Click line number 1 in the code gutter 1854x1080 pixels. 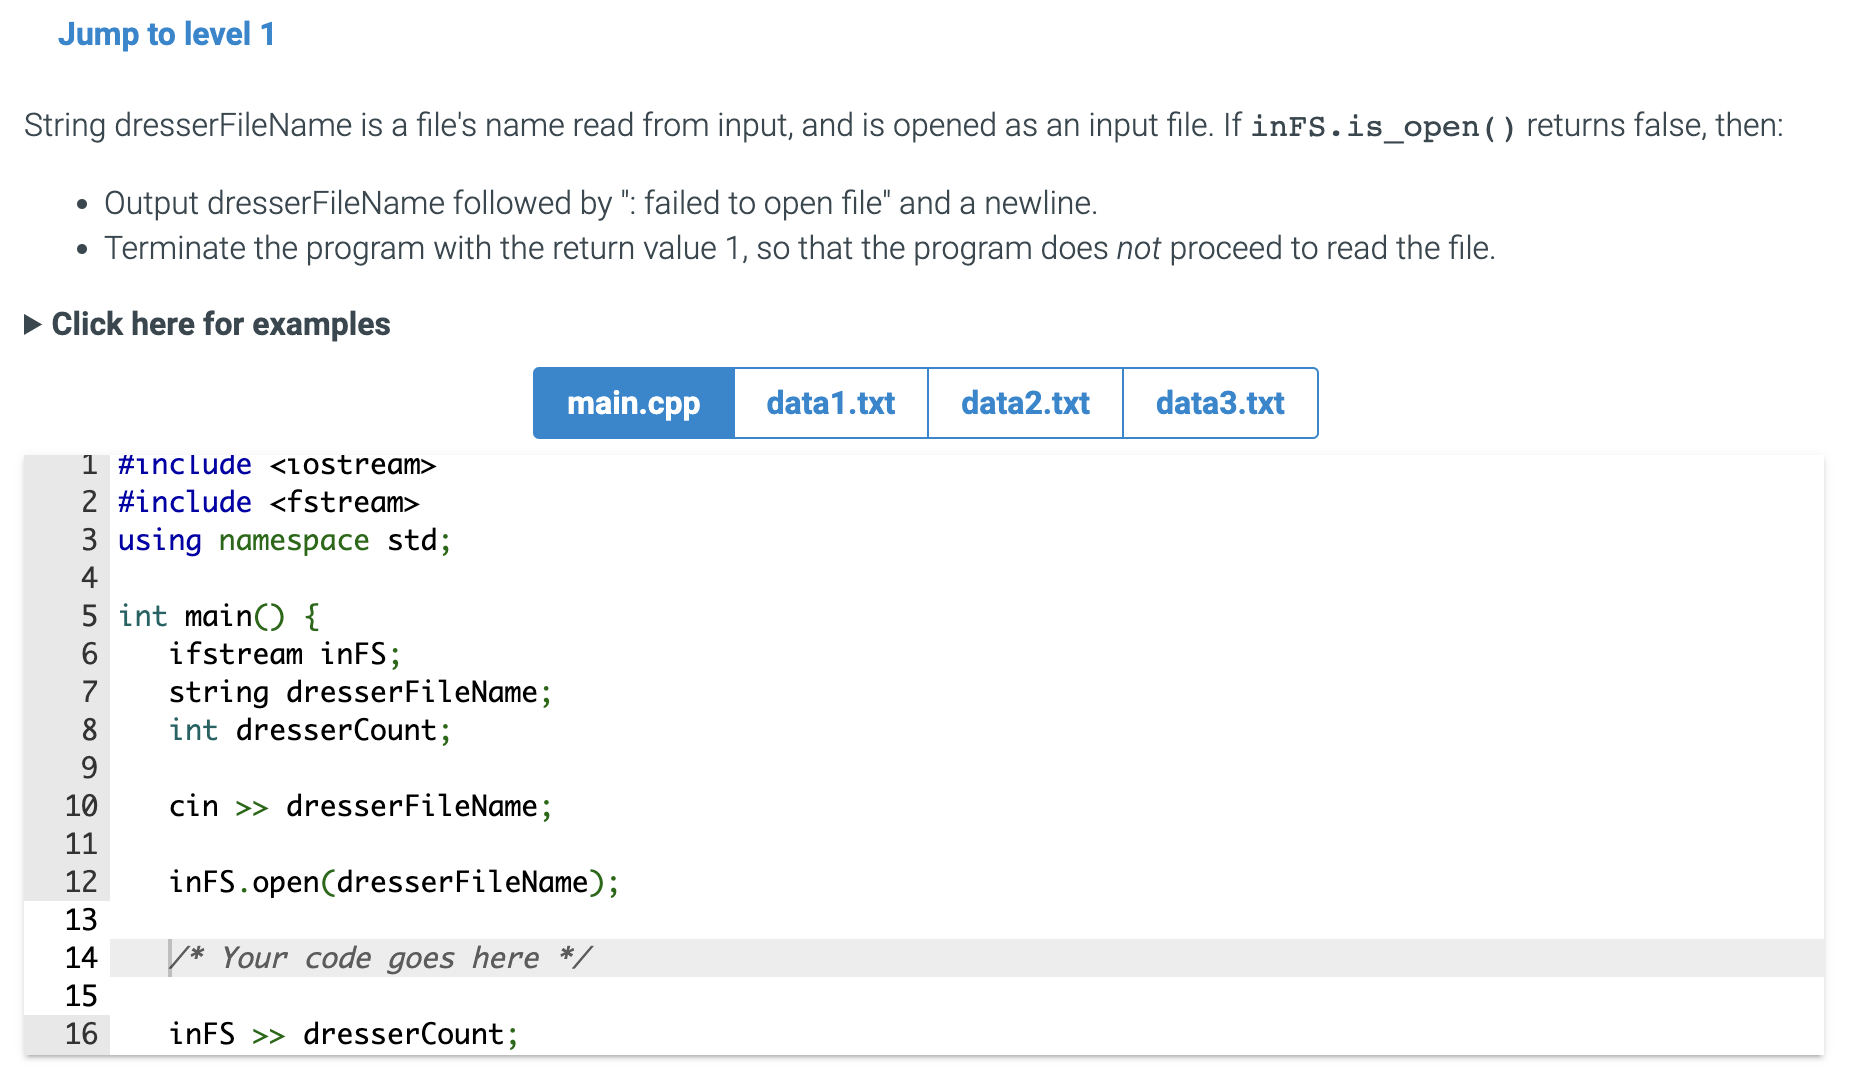point(87,464)
